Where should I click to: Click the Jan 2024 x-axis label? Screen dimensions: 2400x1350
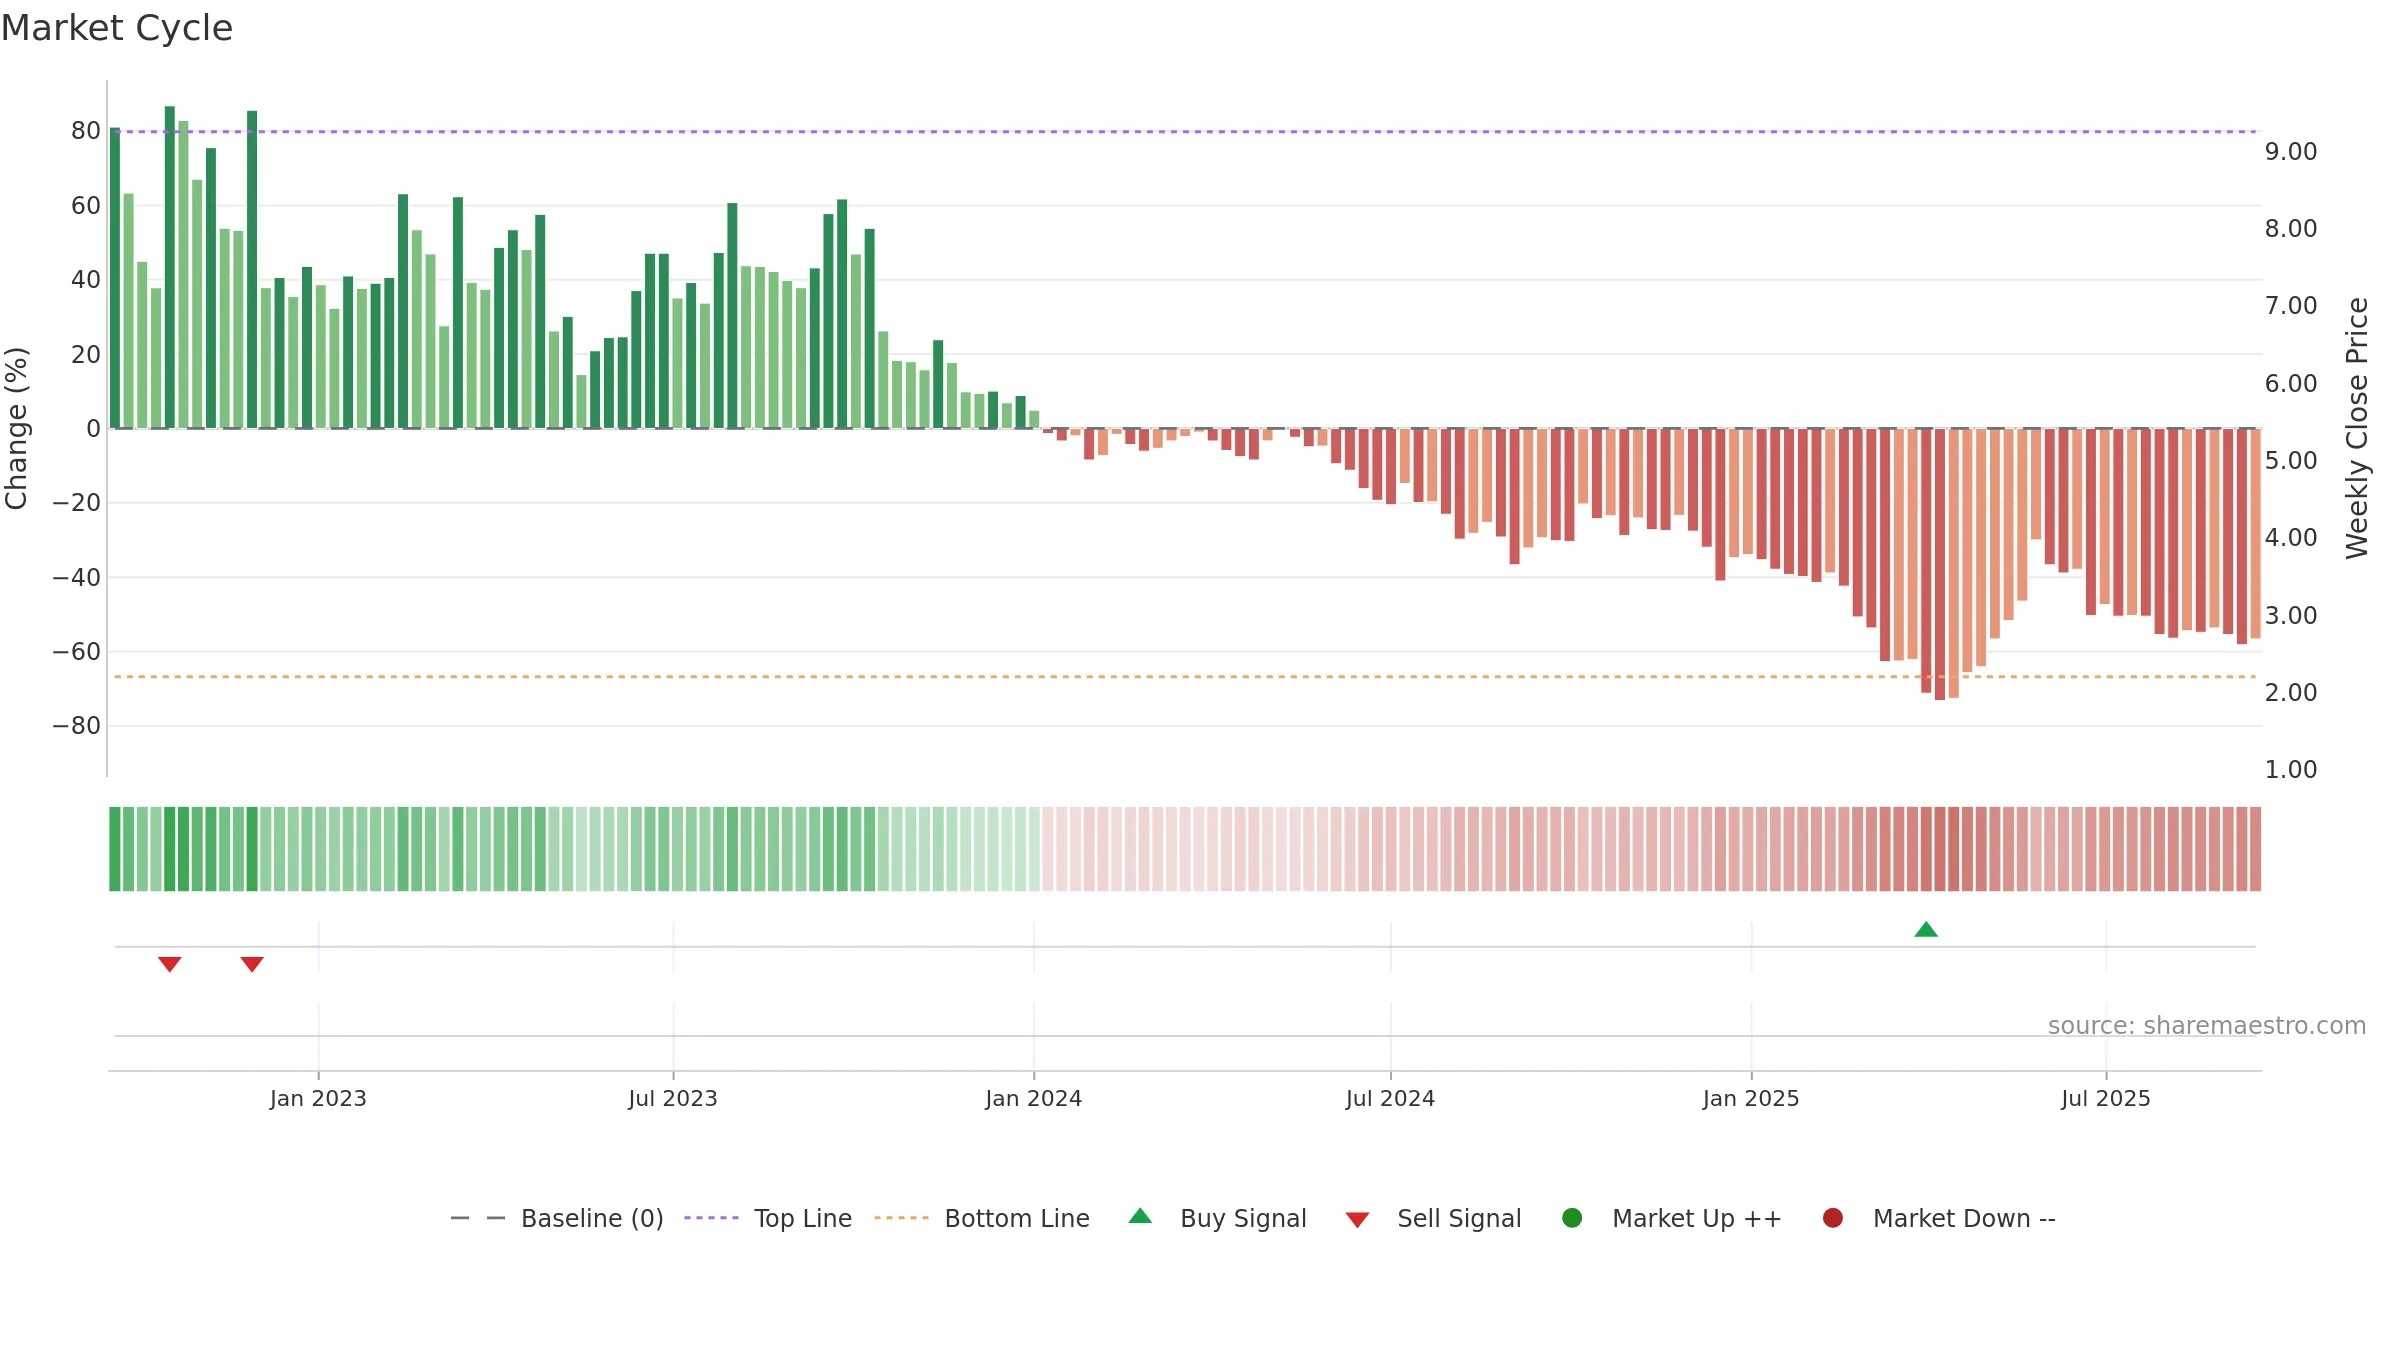coord(1033,1099)
